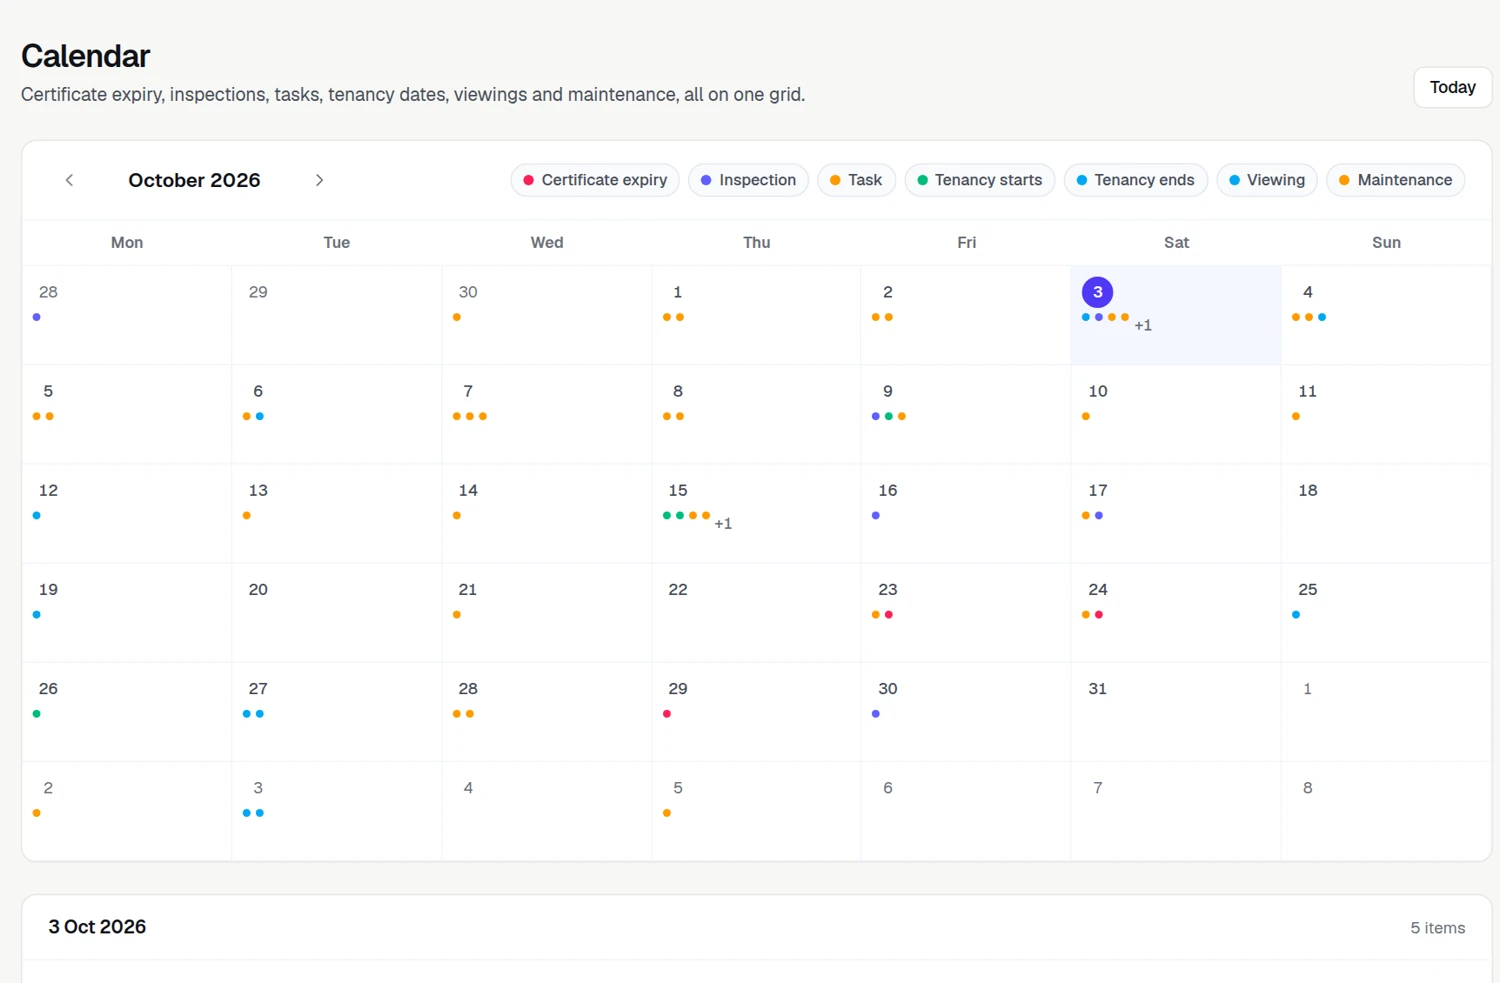The height and width of the screenshot is (983, 1500).
Task: Select Sunday 4 October
Action: coord(1386,315)
